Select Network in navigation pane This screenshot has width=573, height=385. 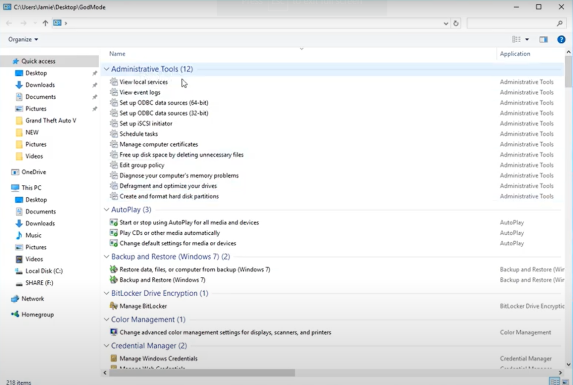coord(33,299)
